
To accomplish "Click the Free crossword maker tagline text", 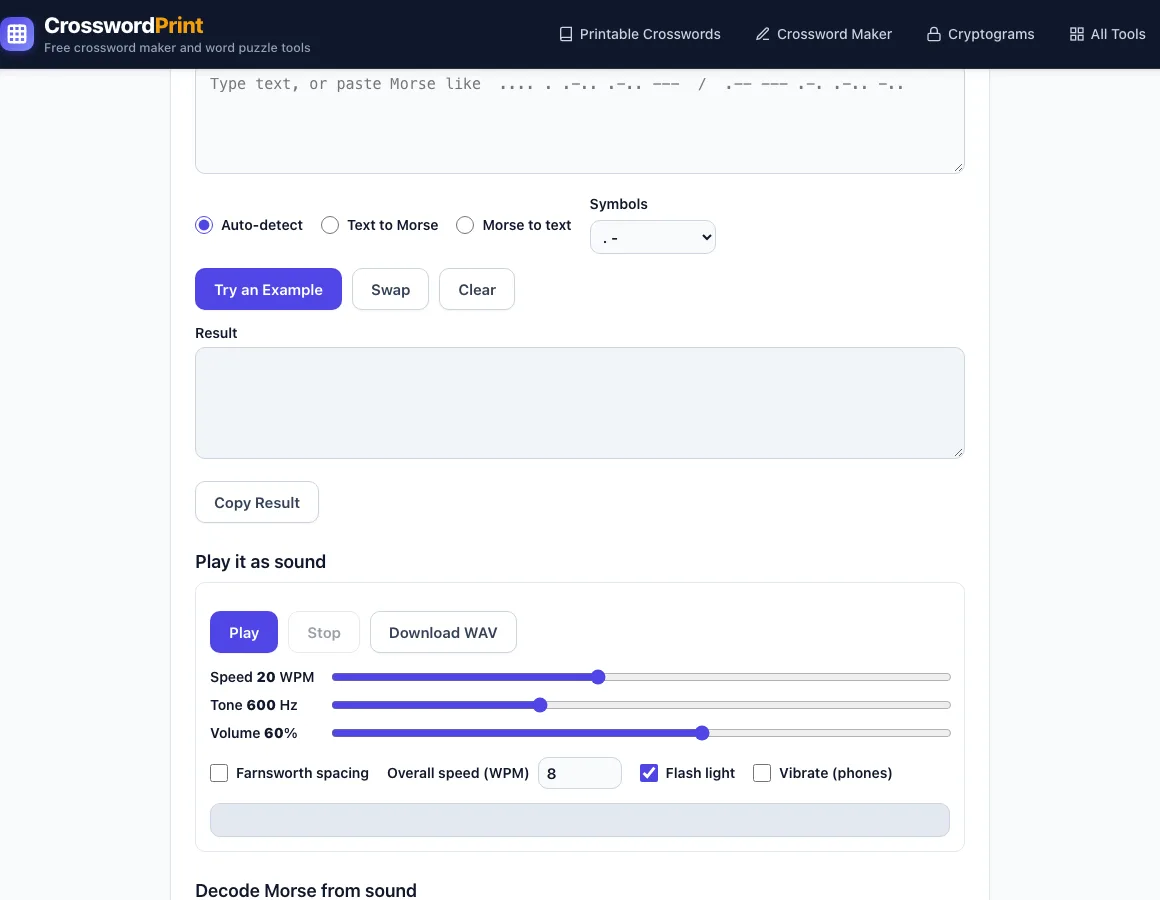I will [x=178, y=47].
